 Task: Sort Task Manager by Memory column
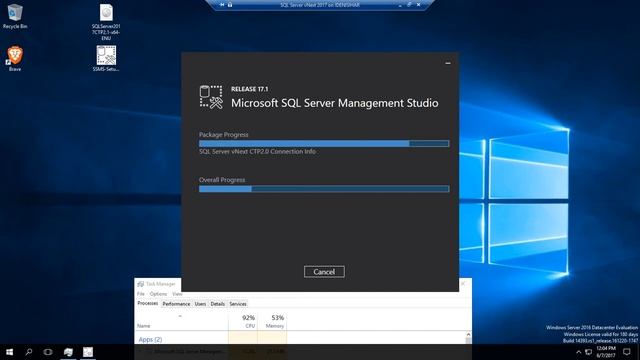(272, 322)
